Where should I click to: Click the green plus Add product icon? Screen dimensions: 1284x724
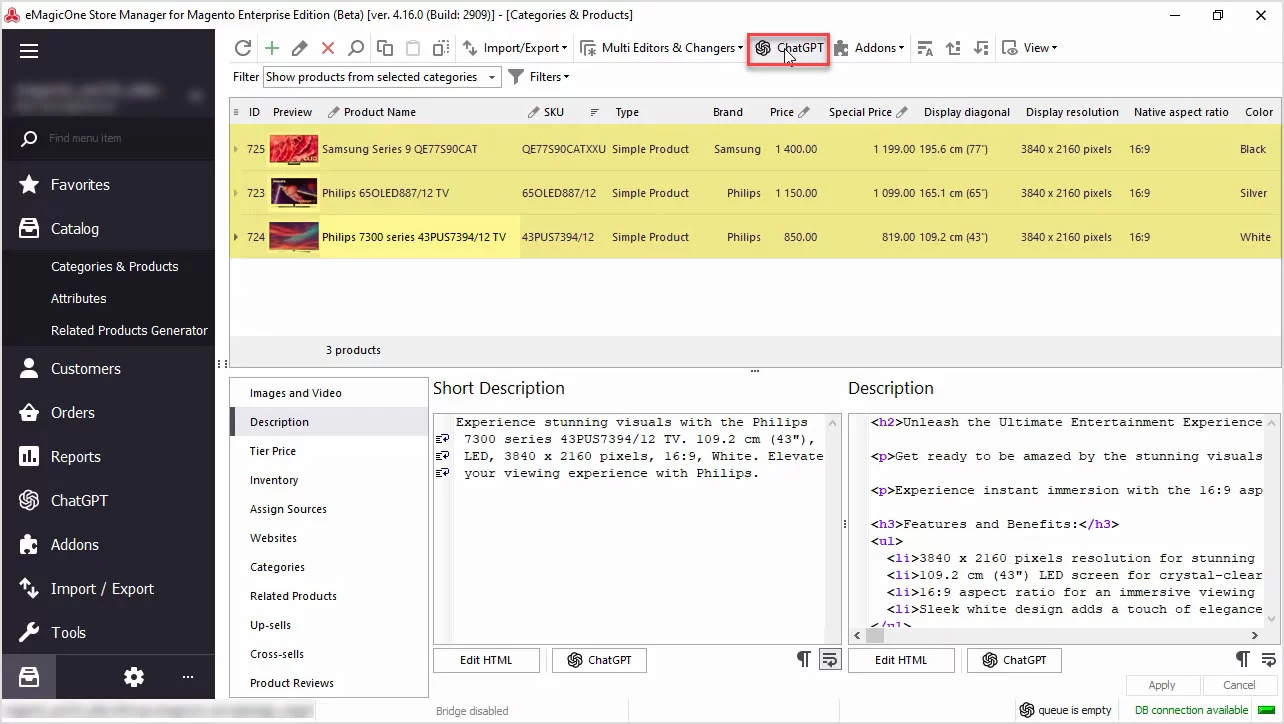point(272,48)
